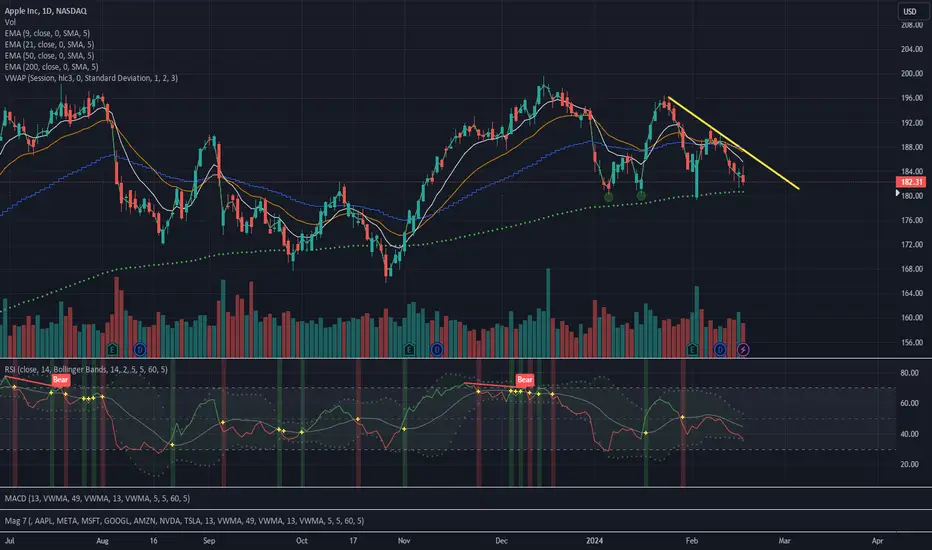Select the earnings 'E' marker in February

[694, 349]
